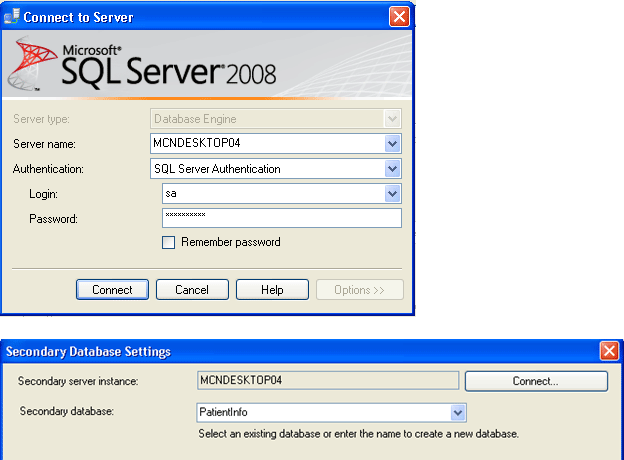
Task: Click the greyed Server type dropdown arrow
Action: click(x=392, y=119)
